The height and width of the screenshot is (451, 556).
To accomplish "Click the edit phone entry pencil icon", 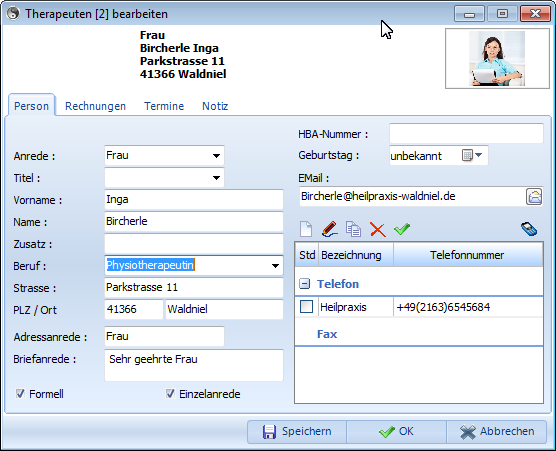I will tap(329, 229).
